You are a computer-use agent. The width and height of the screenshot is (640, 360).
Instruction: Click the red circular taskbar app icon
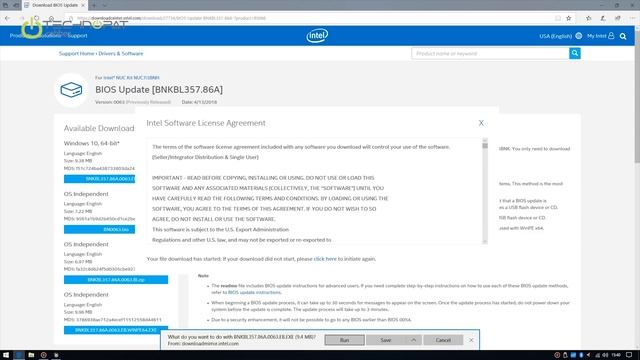(44, 355)
